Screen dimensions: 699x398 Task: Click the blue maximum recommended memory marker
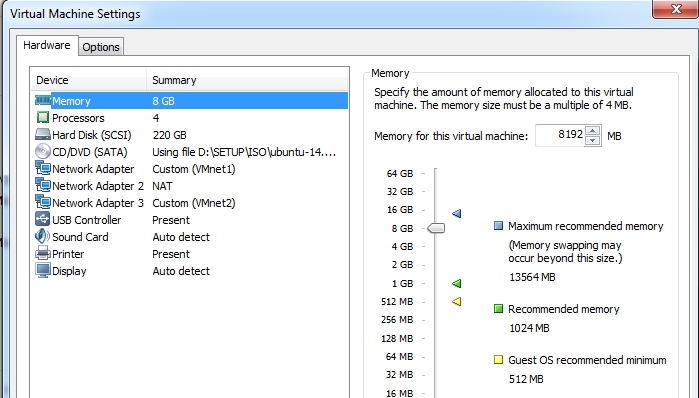pyautogui.click(x=456, y=213)
